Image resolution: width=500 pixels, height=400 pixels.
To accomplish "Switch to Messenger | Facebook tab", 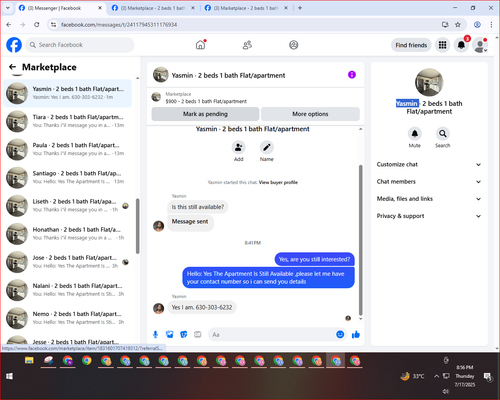I will (60, 8).
